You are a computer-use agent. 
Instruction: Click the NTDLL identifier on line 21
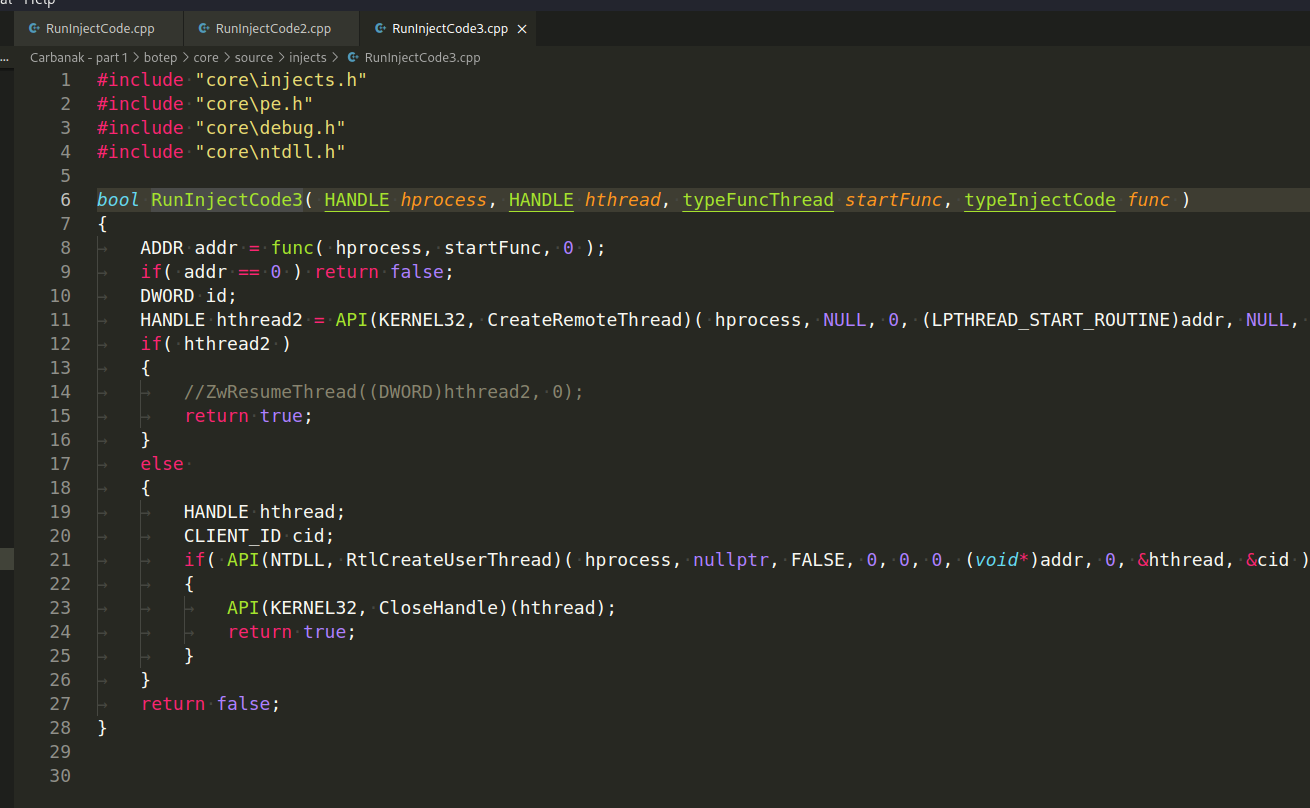(x=297, y=560)
